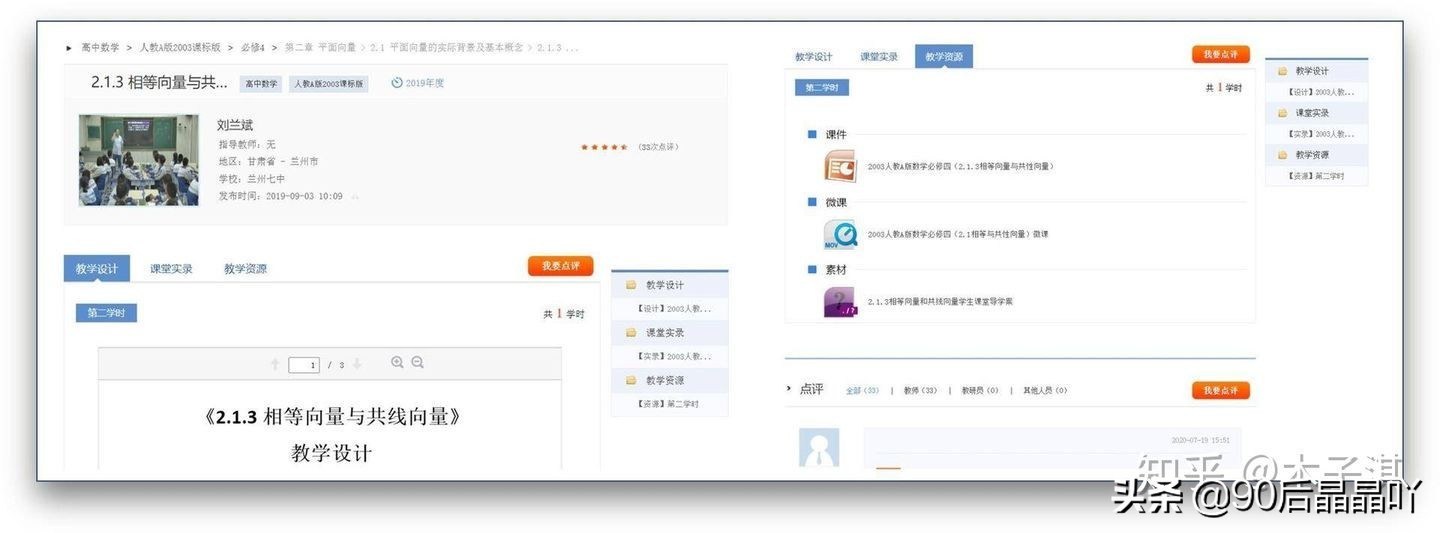The width and height of the screenshot is (1440, 533).
Task: Go to next page in document viewer
Action: click(x=357, y=365)
